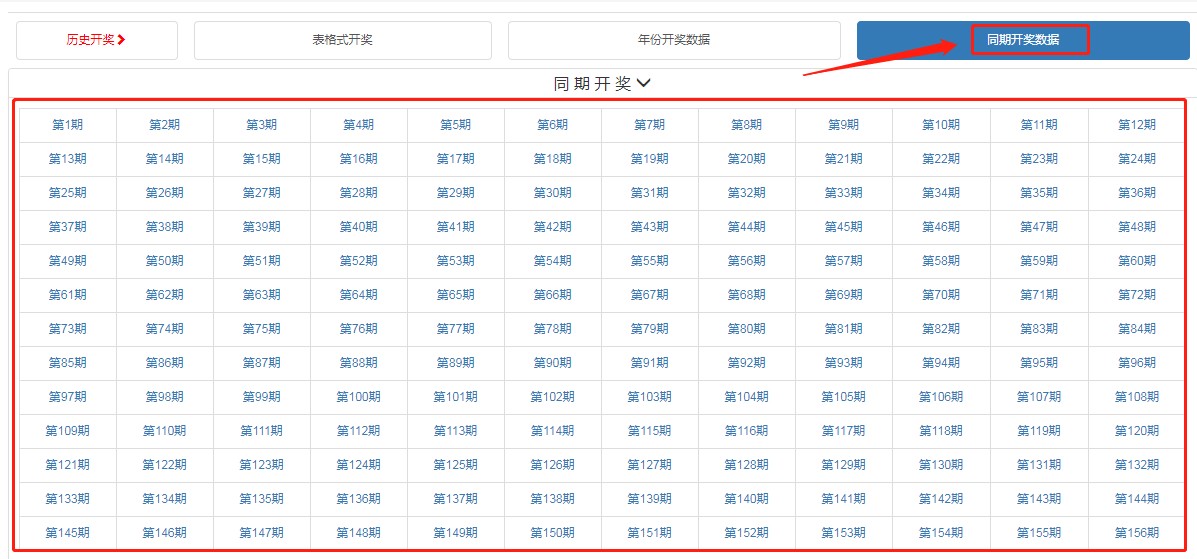The image size is (1197, 559).
Task: Open period 第12期
Action: point(1137,125)
